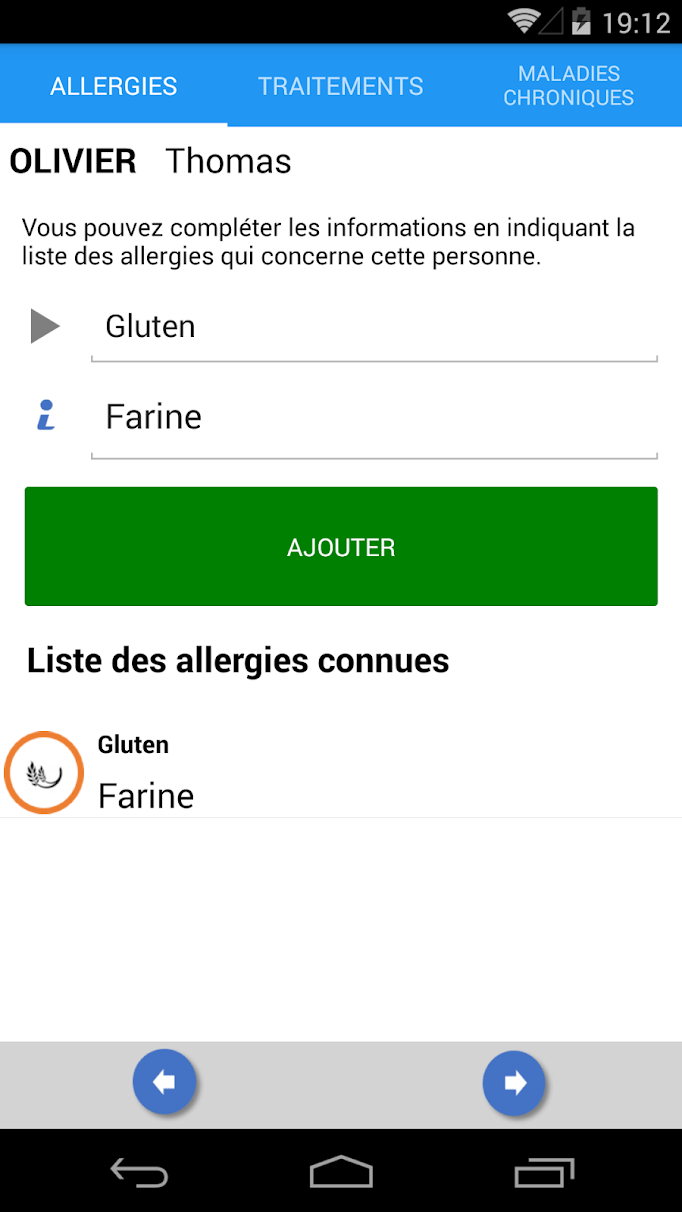Focus the Gluten allergy input field

(x=374, y=327)
